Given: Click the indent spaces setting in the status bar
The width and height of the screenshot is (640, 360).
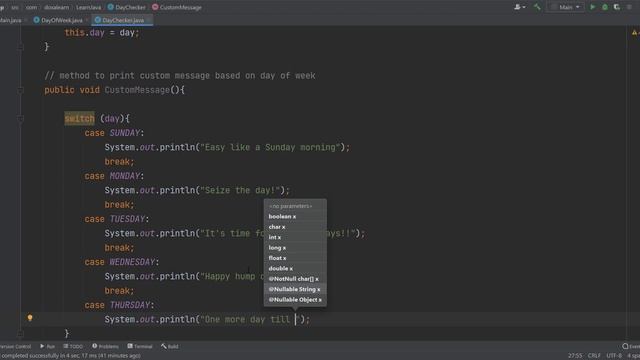Looking at the screenshot, I should click(x=633, y=356).
